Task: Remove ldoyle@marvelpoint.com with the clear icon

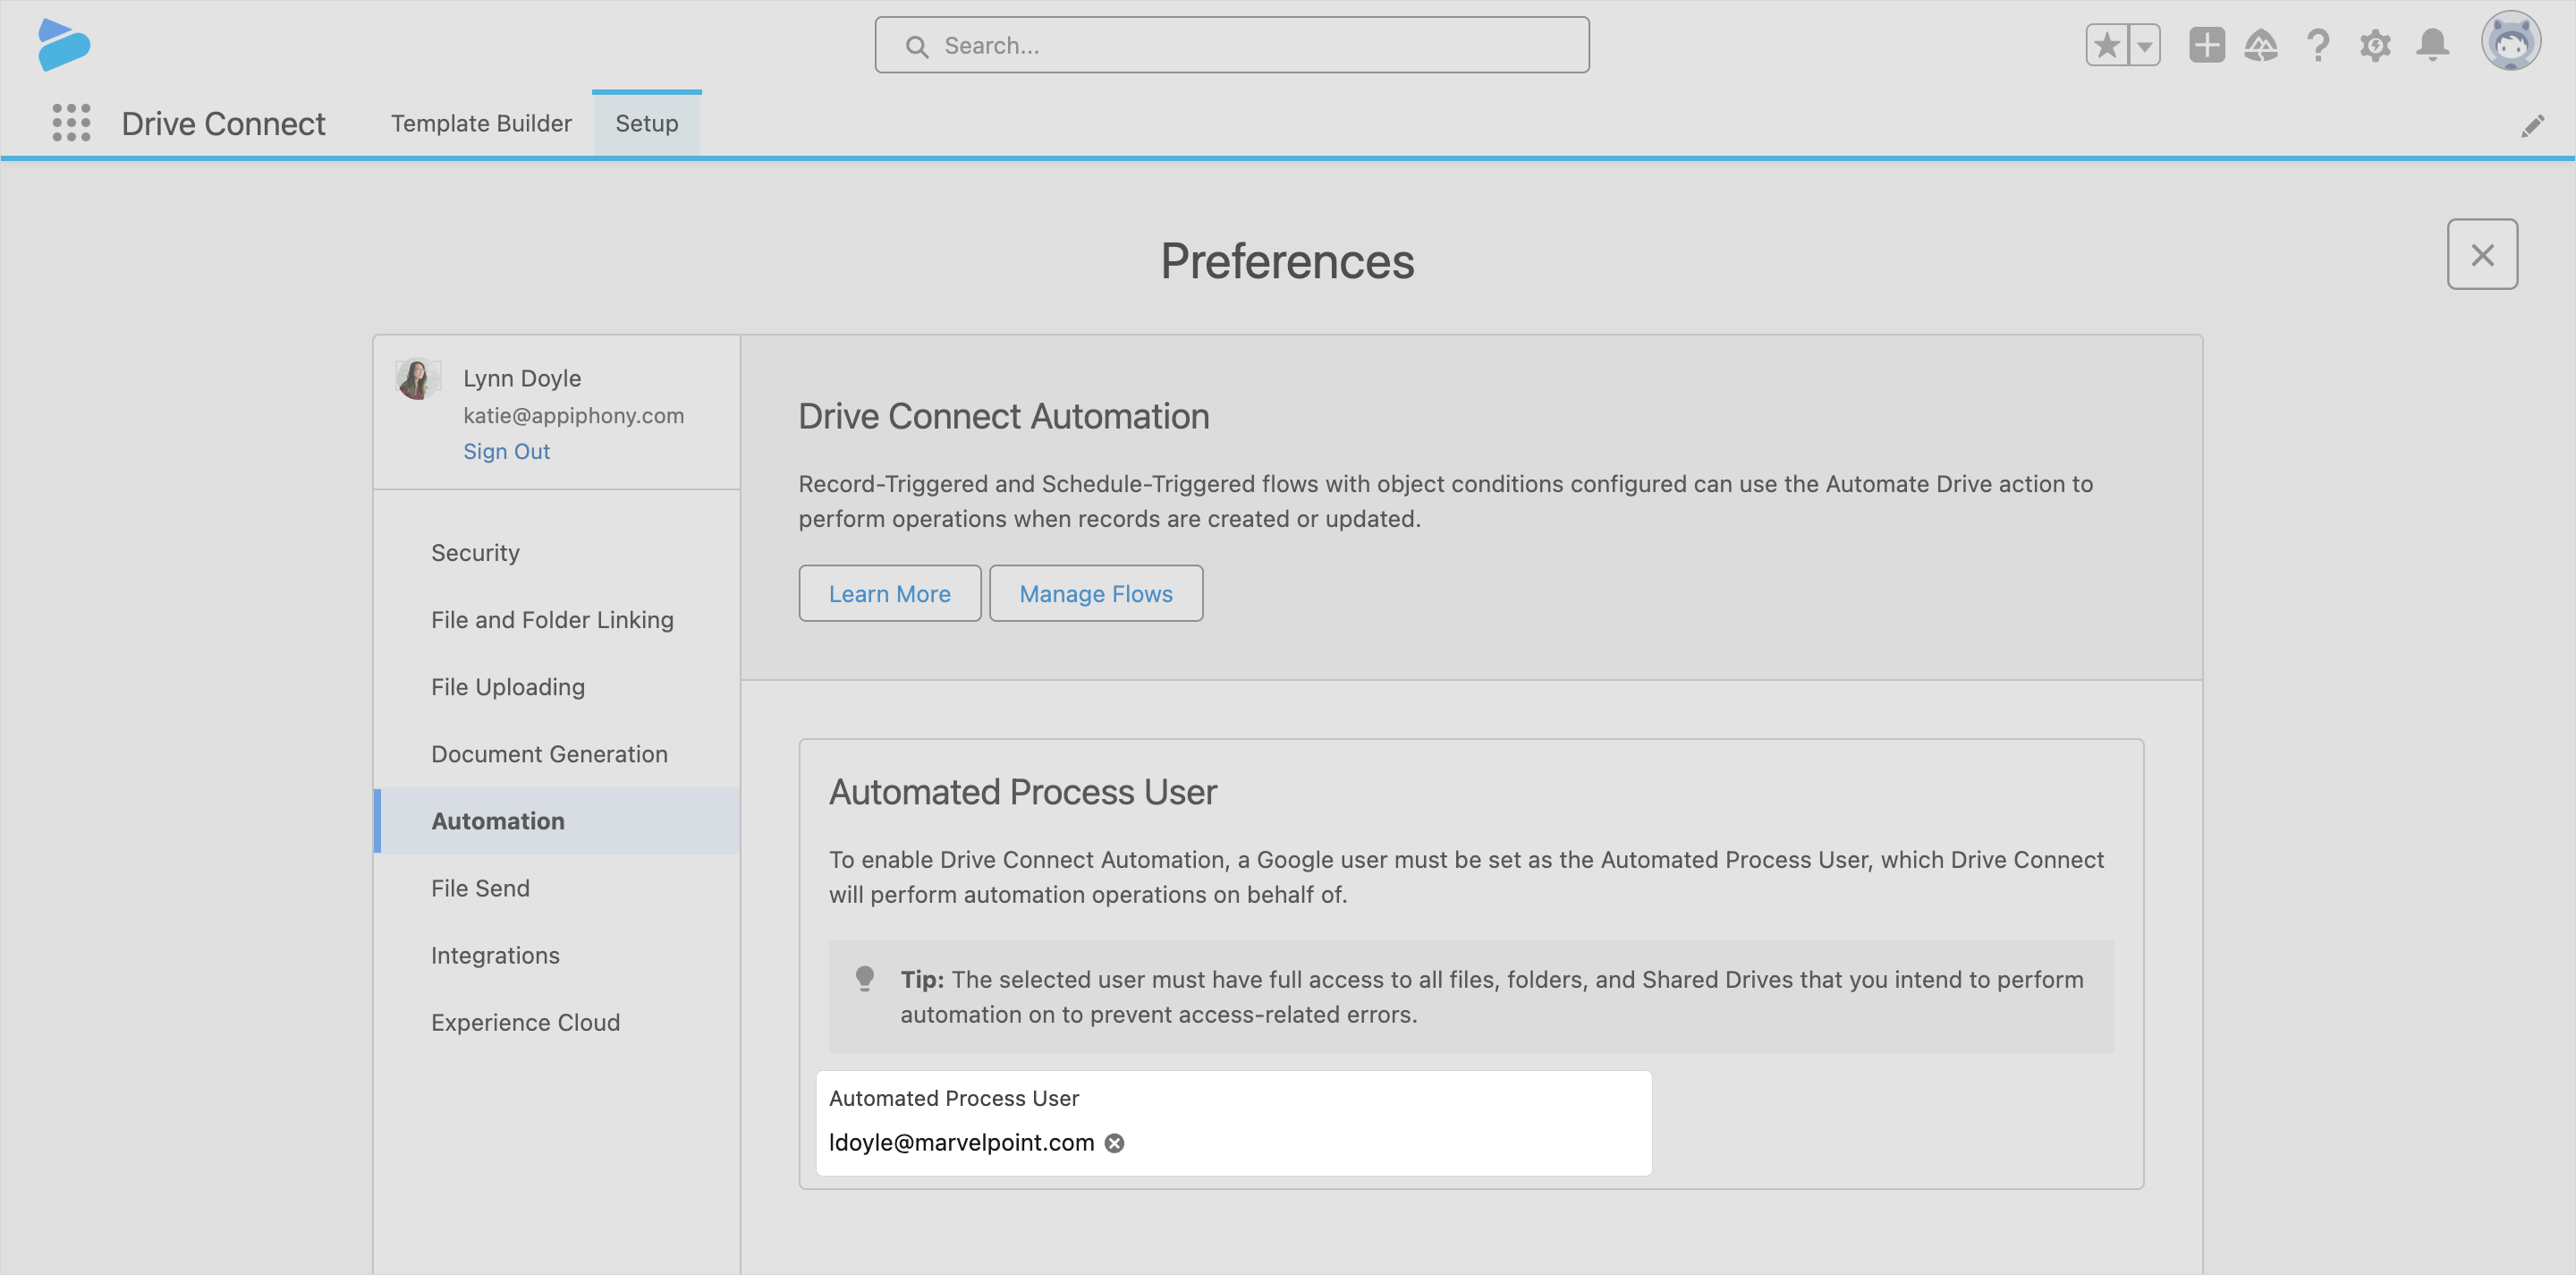Action: [1114, 1143]
